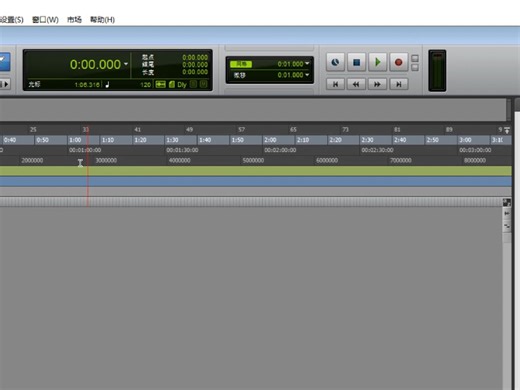520x390 pixels.
Task: Click the dim indicator right of Dly
Action: 193,84
